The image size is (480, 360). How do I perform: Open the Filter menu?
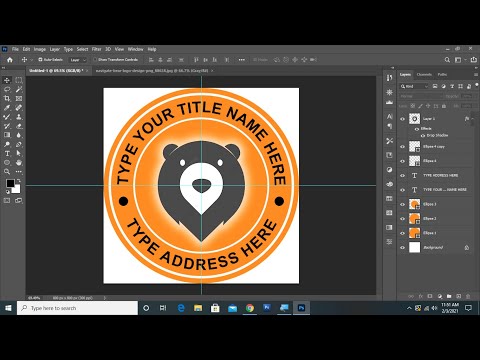[96, 49]
